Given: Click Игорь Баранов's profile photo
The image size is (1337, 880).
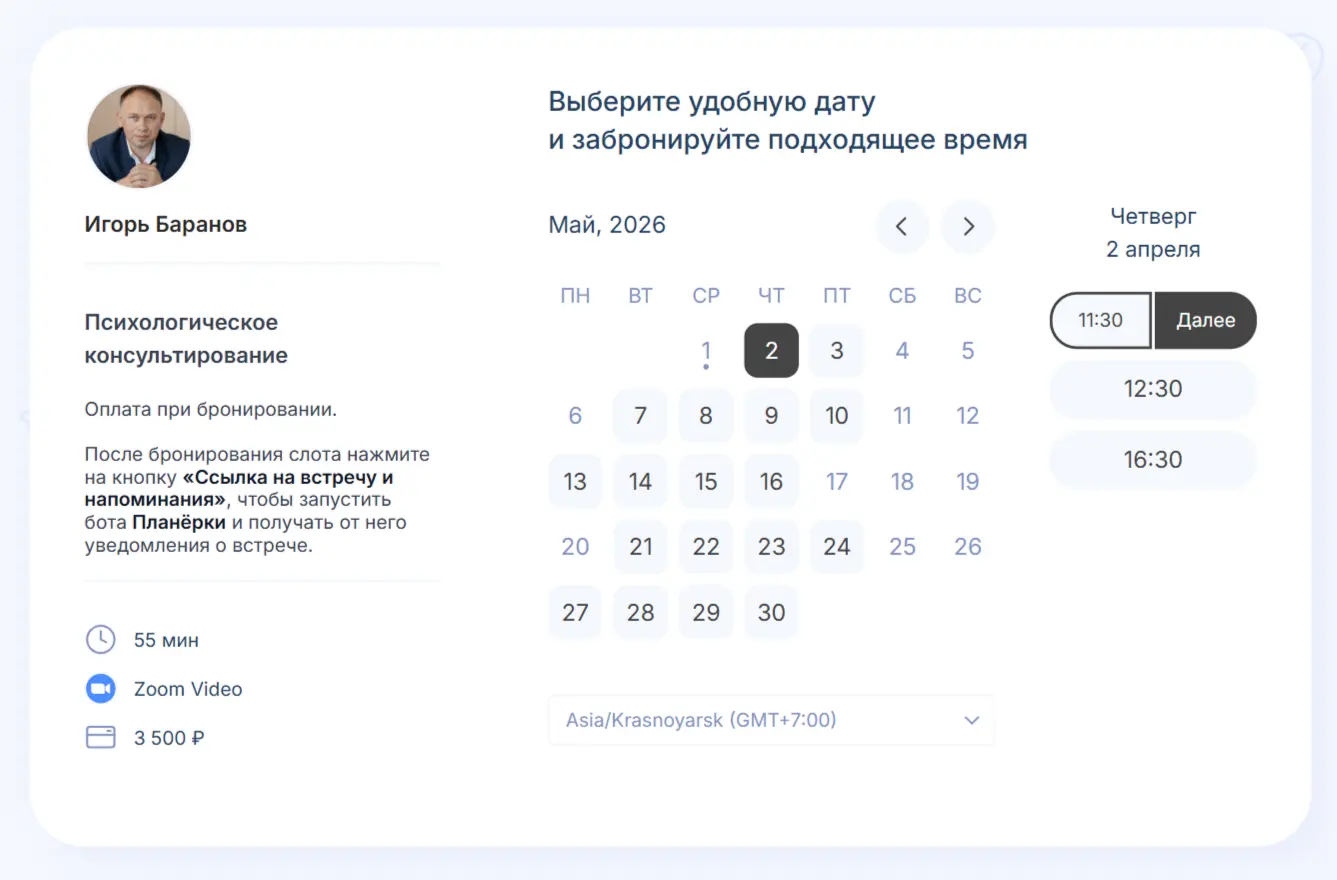Looking at the screenshot, I should tap(139, 136).
